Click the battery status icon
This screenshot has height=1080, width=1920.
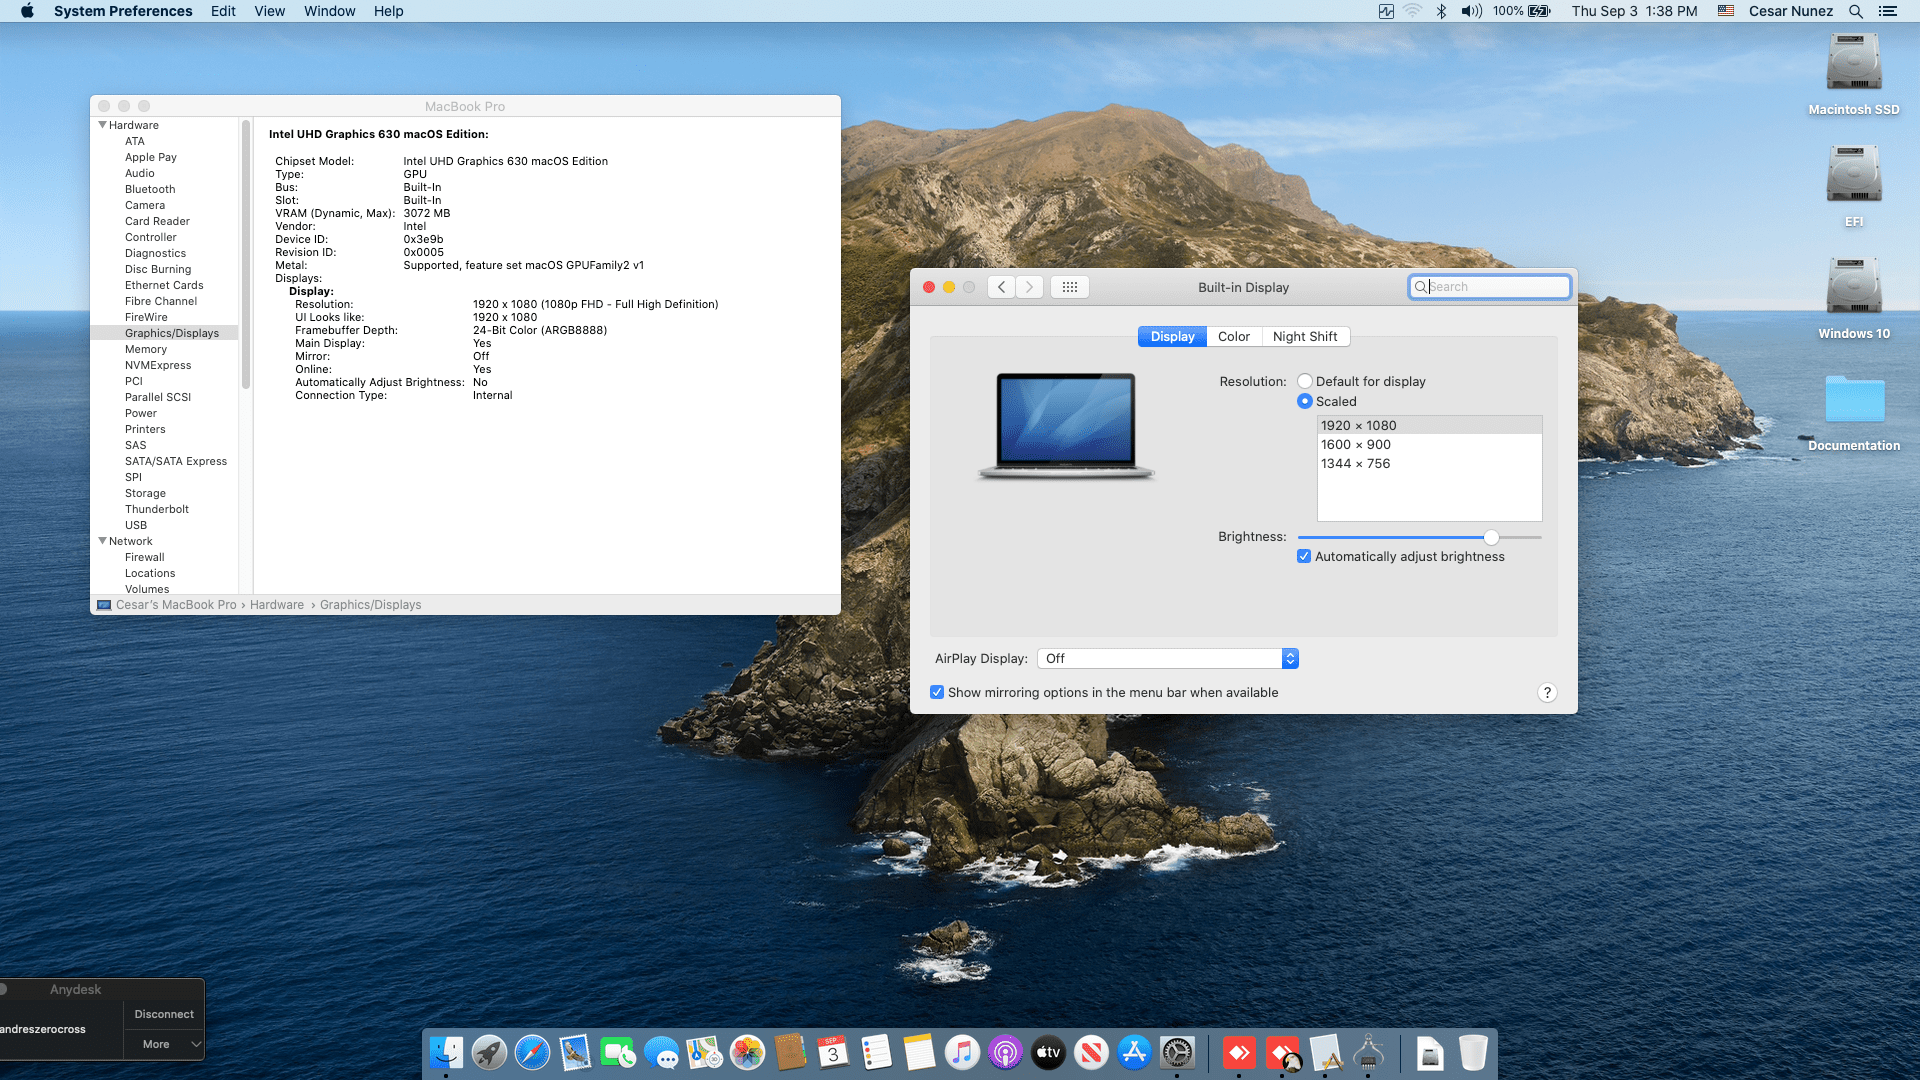point(1540,11)
